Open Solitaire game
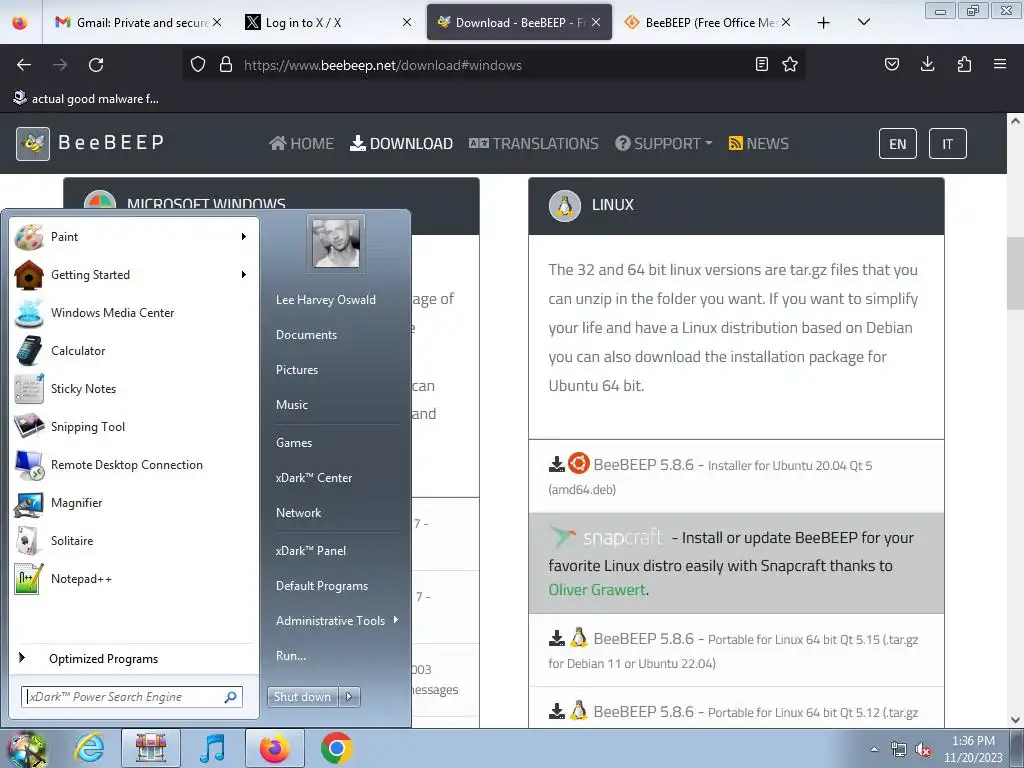The image size is (1024, 768). point(133,540)
